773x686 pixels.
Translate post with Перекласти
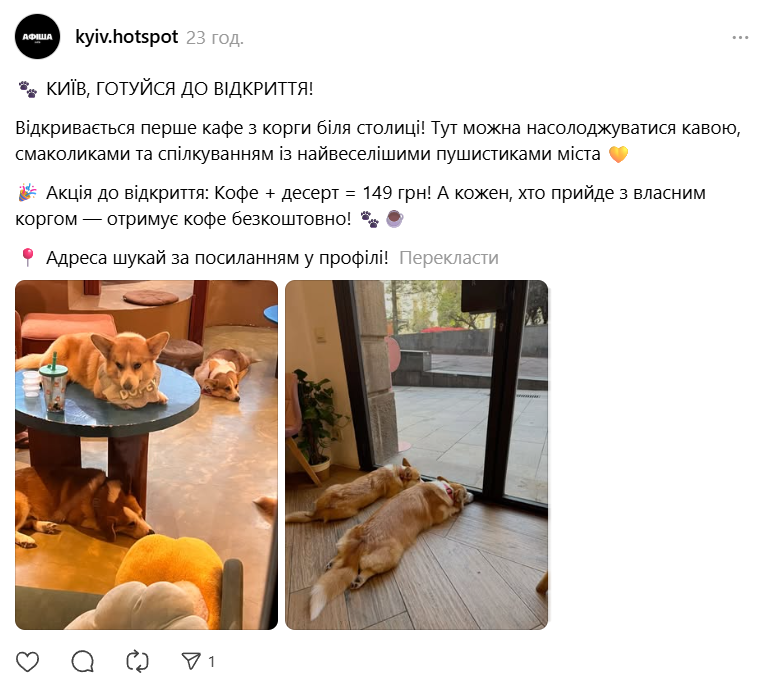tap(449, 258)
